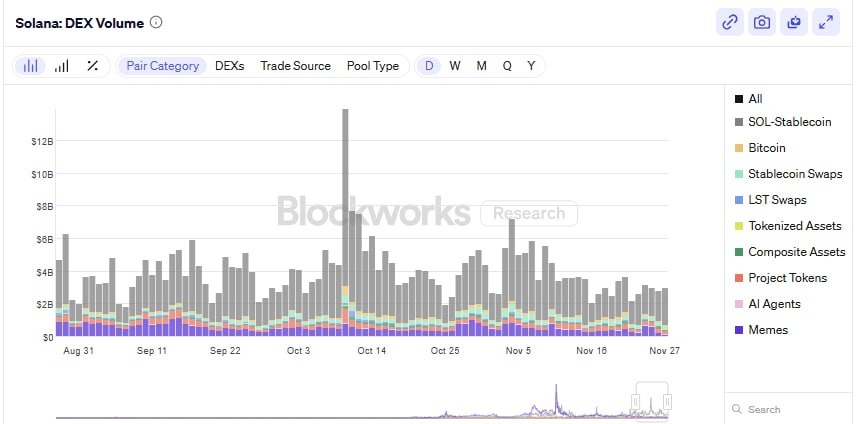Toggle the Project Tokens legend series
857x424 pixels.
coord(780,278)
